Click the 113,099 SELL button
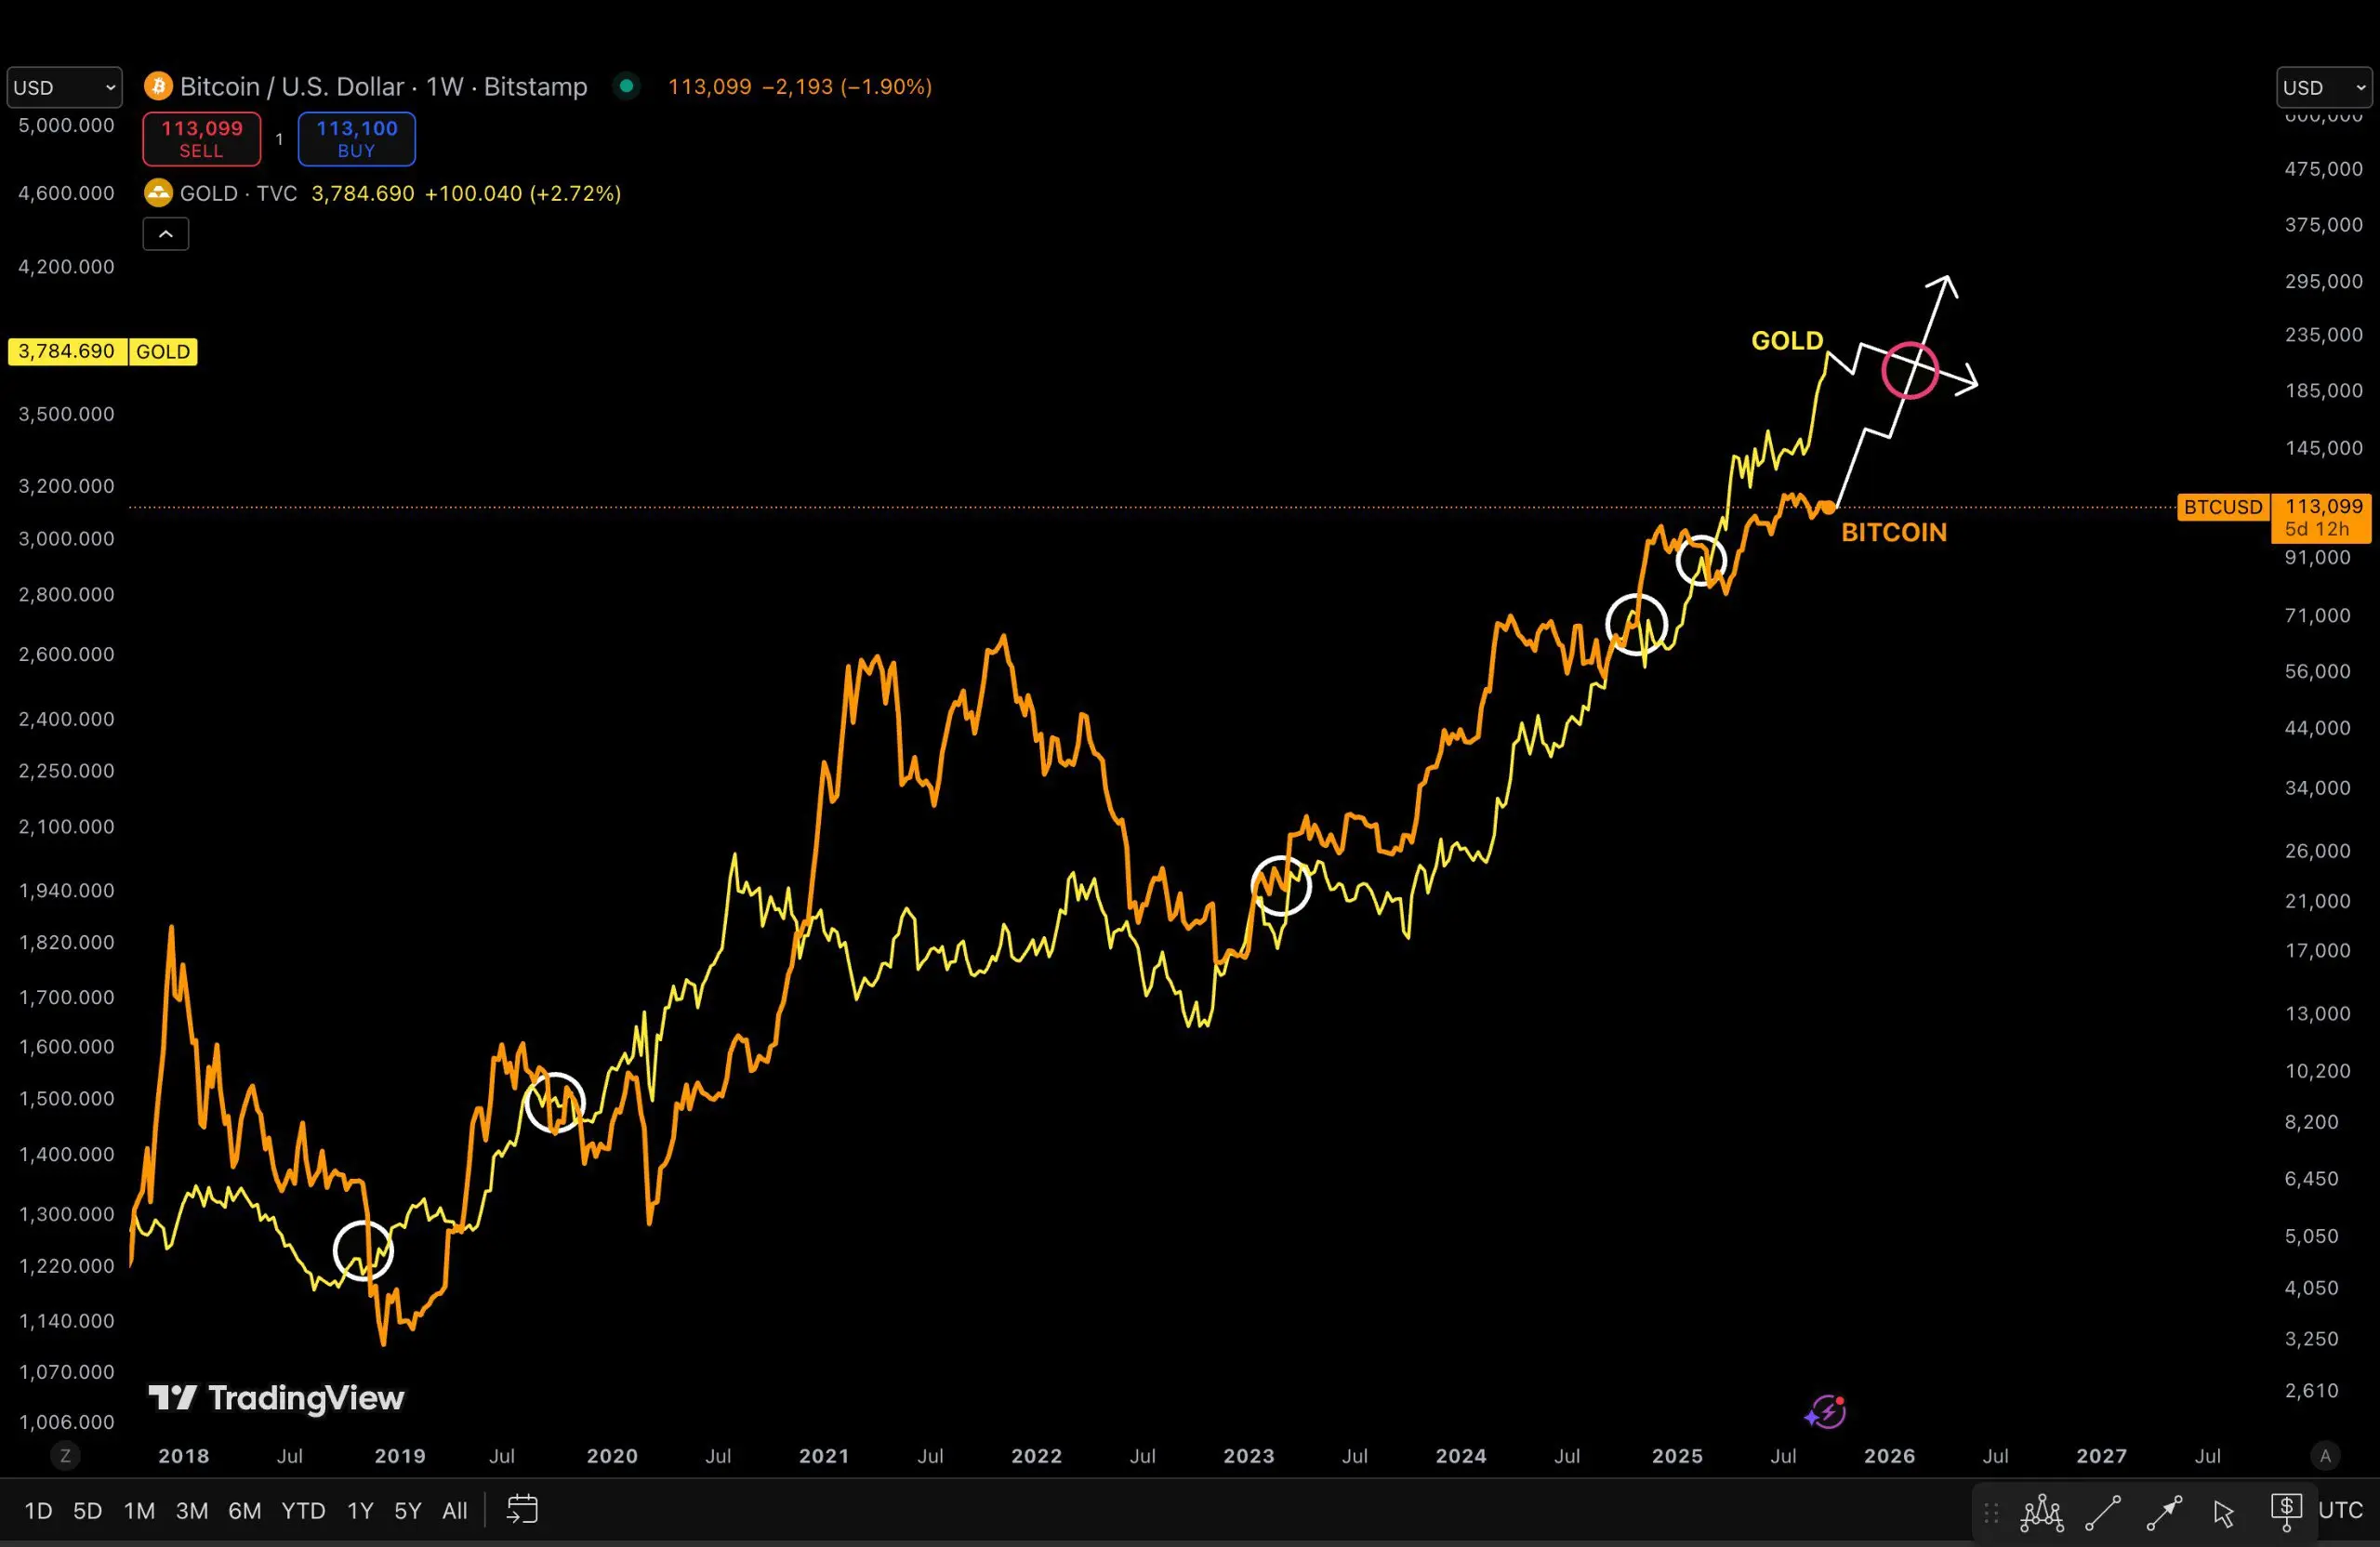 202,139
